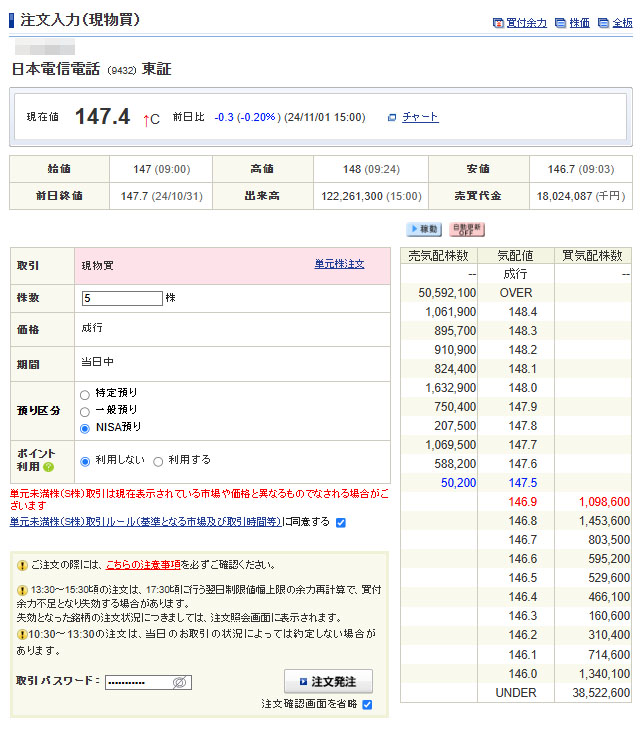Select the 一般預り radio option
642x729 pixels.
point(85,411)
